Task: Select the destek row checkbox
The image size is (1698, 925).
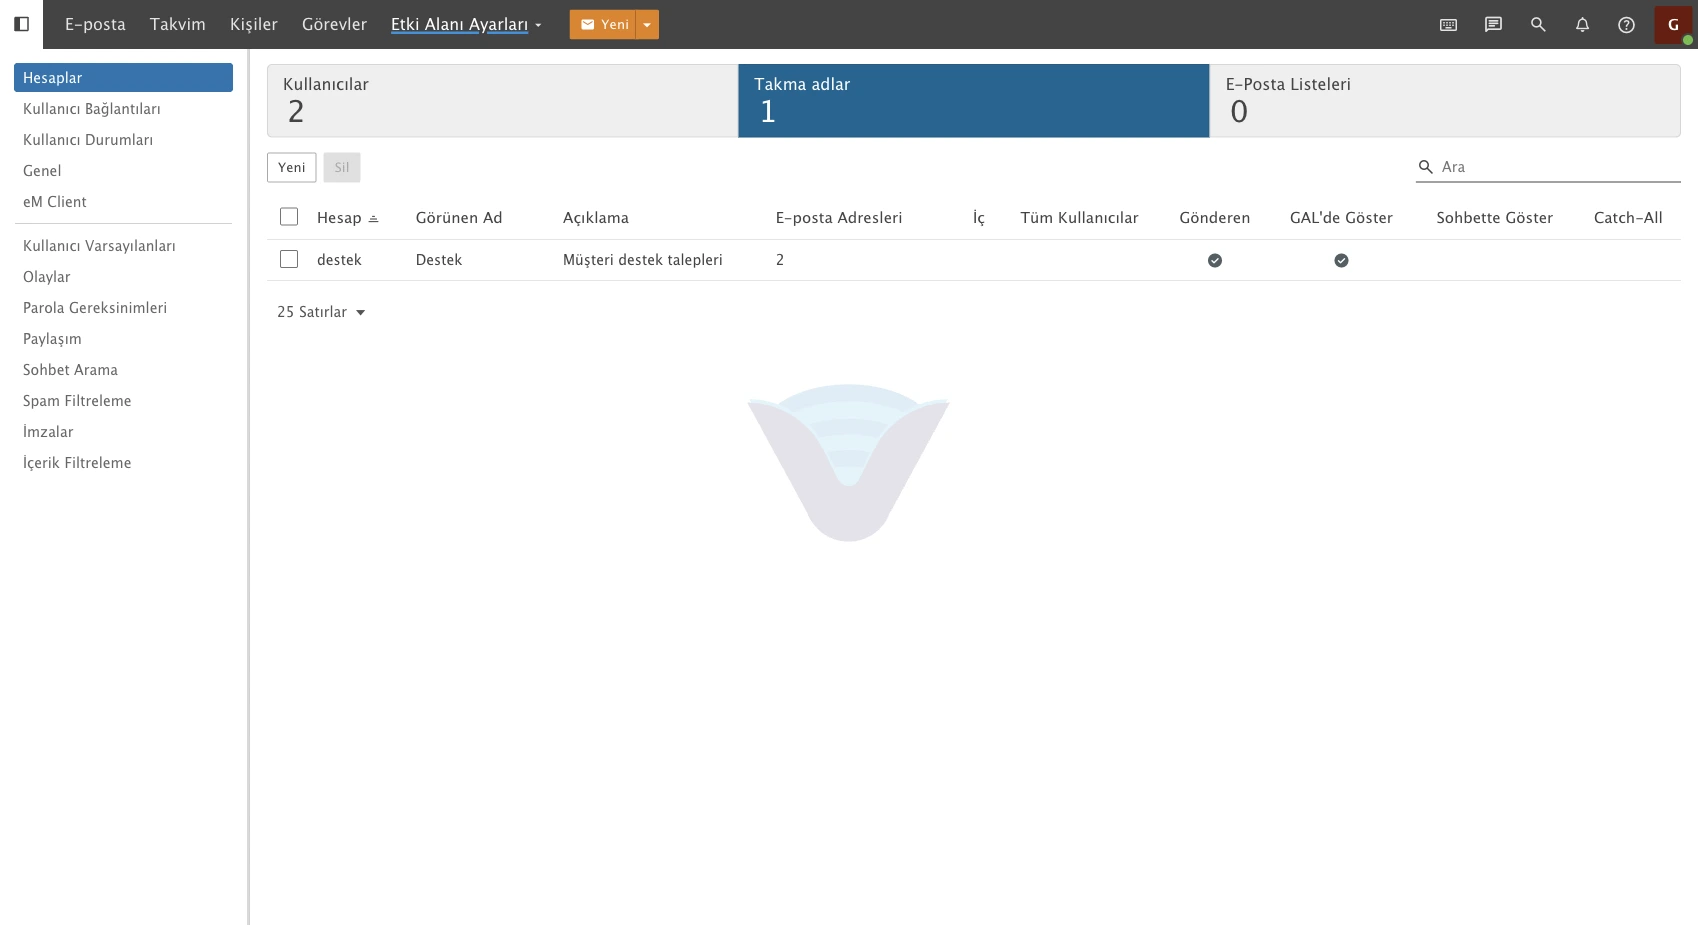Action: [289, 259]
